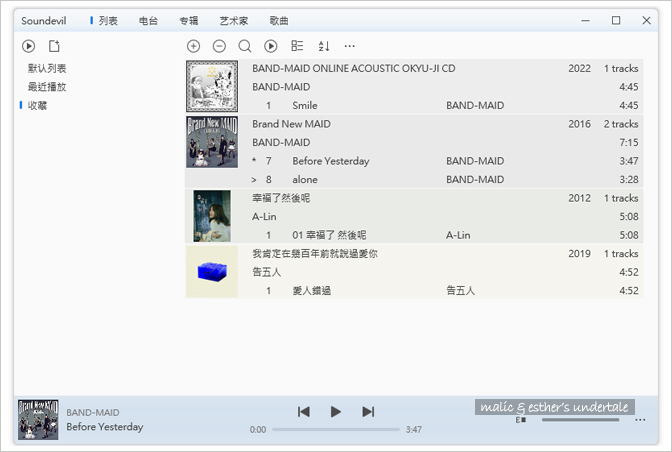Switch to the 列表 tab
Image resolution: width=672 pixels, height=452 pixels.
coord(108,21)
